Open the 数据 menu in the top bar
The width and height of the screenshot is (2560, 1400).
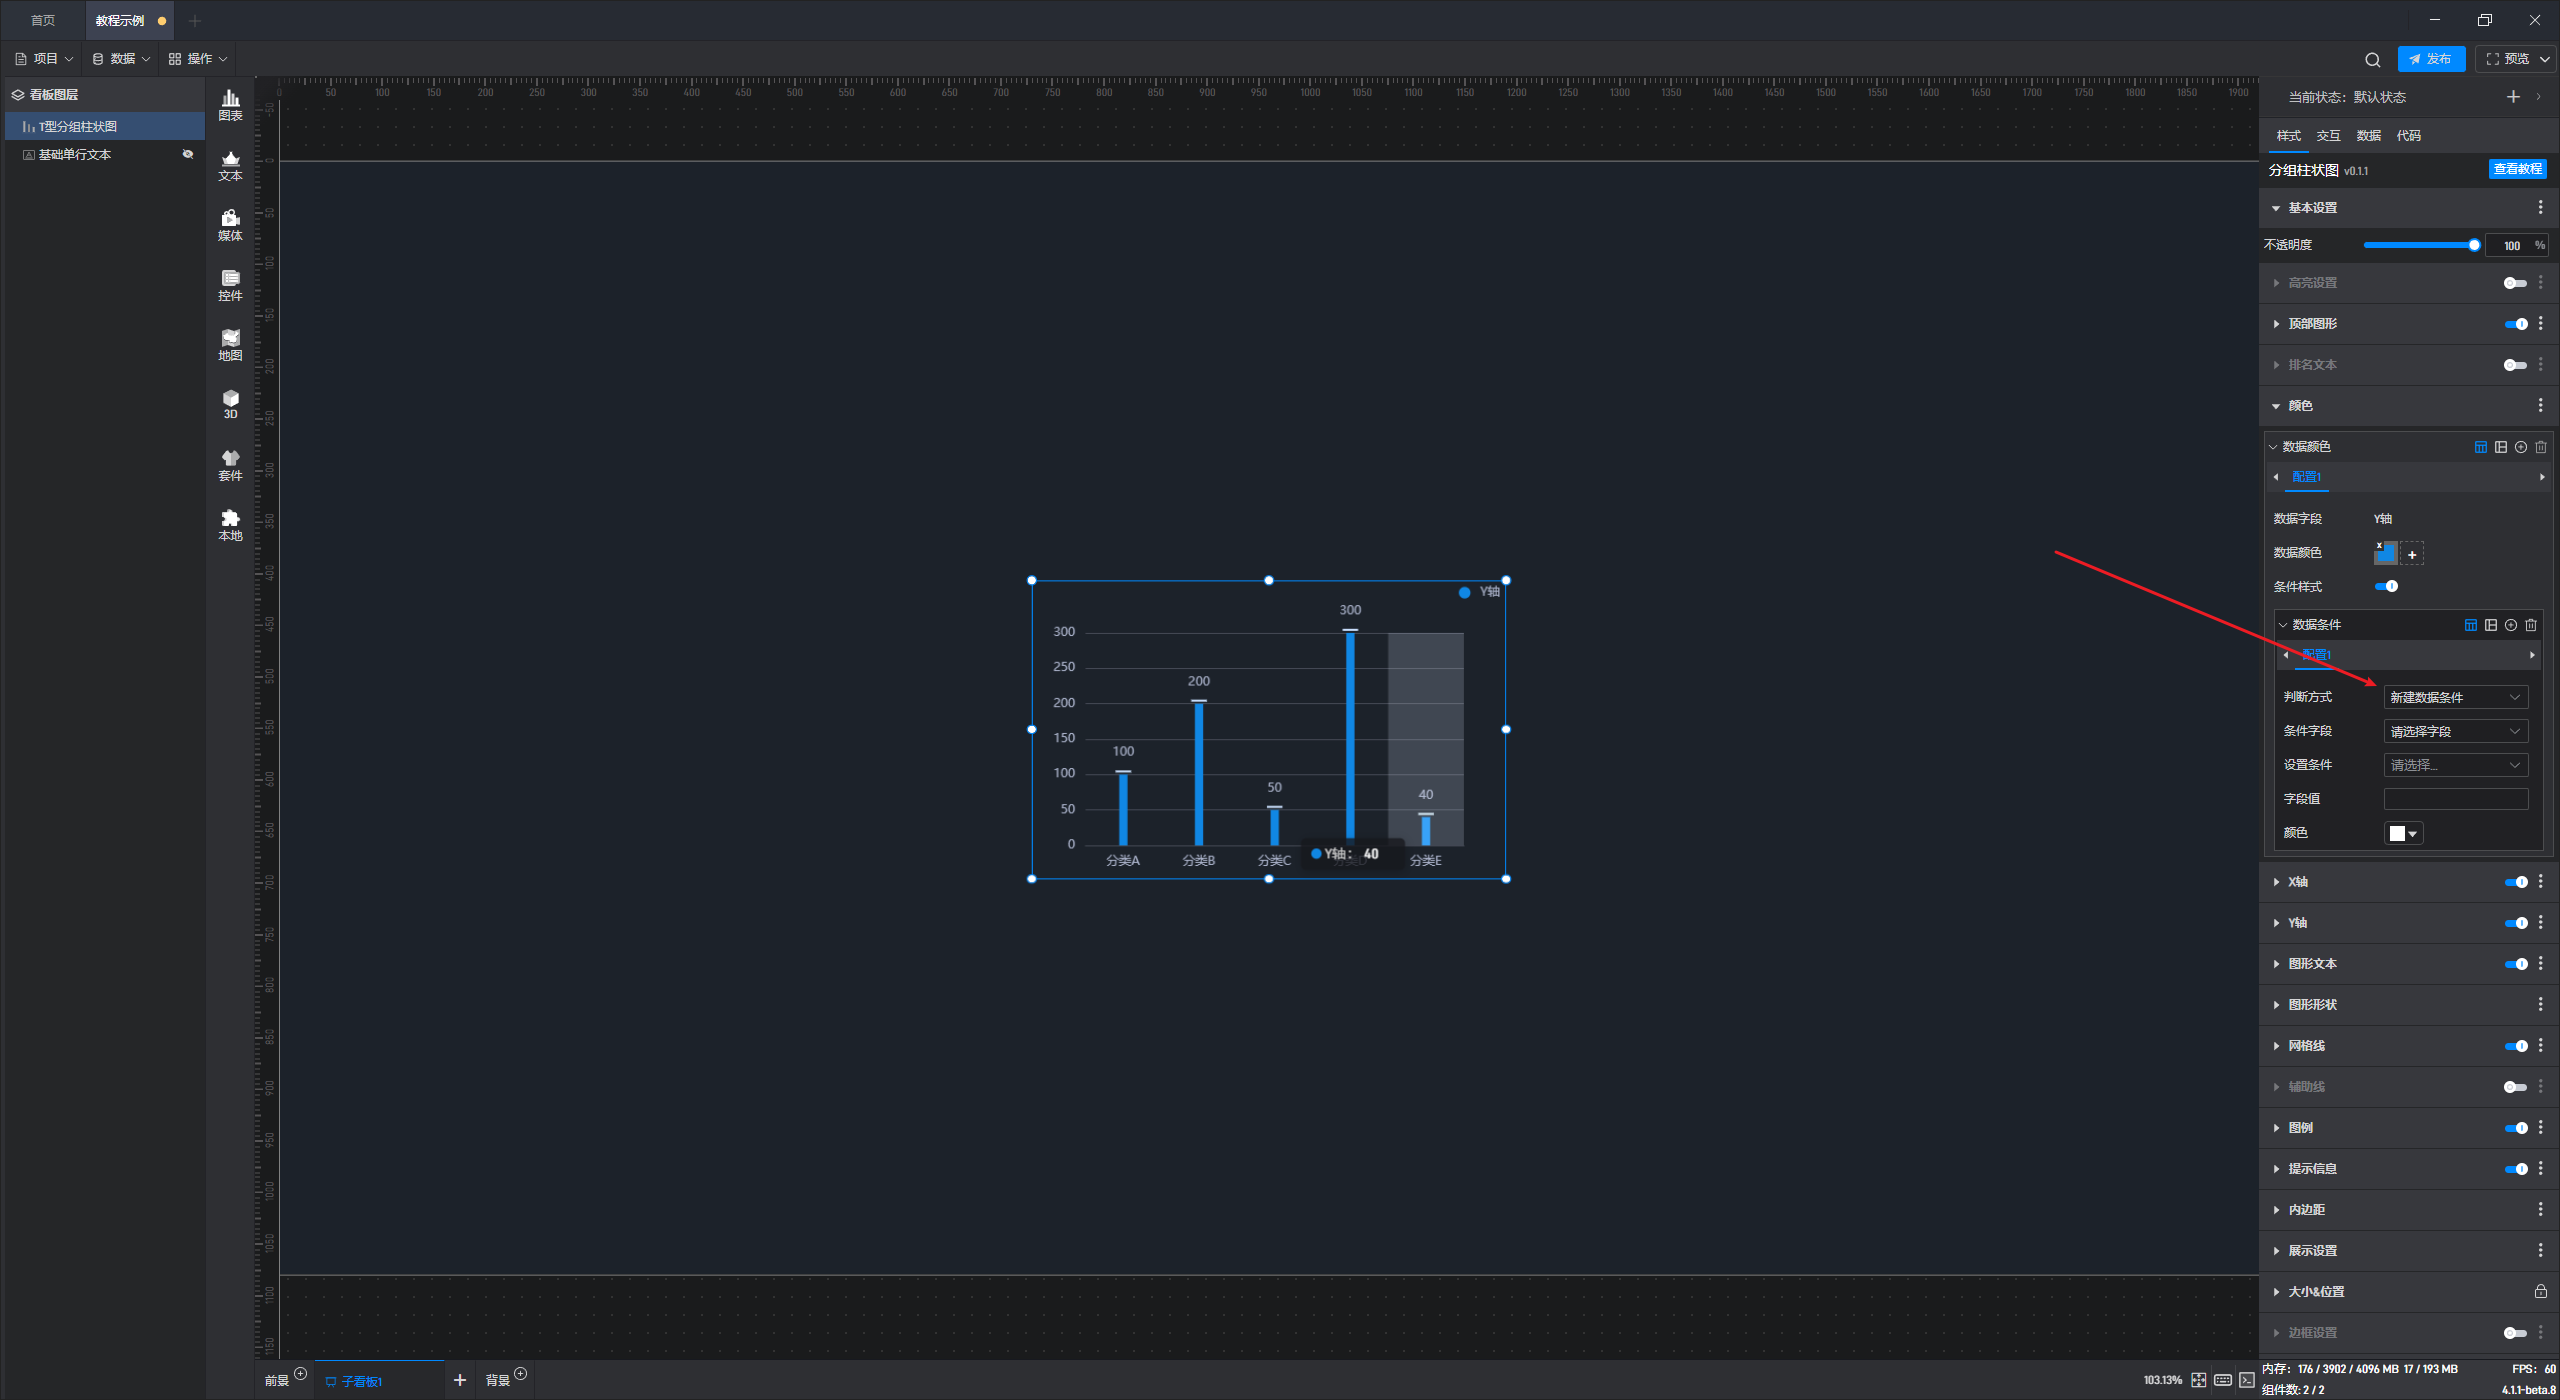[121, 59]
